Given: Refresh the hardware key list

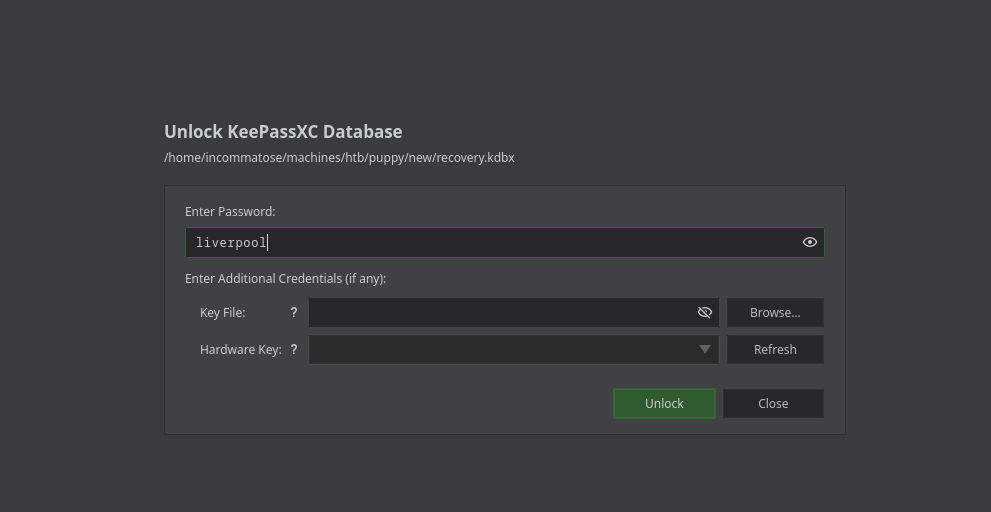Looking at the screenshot, I should click(x=774, y=350).
